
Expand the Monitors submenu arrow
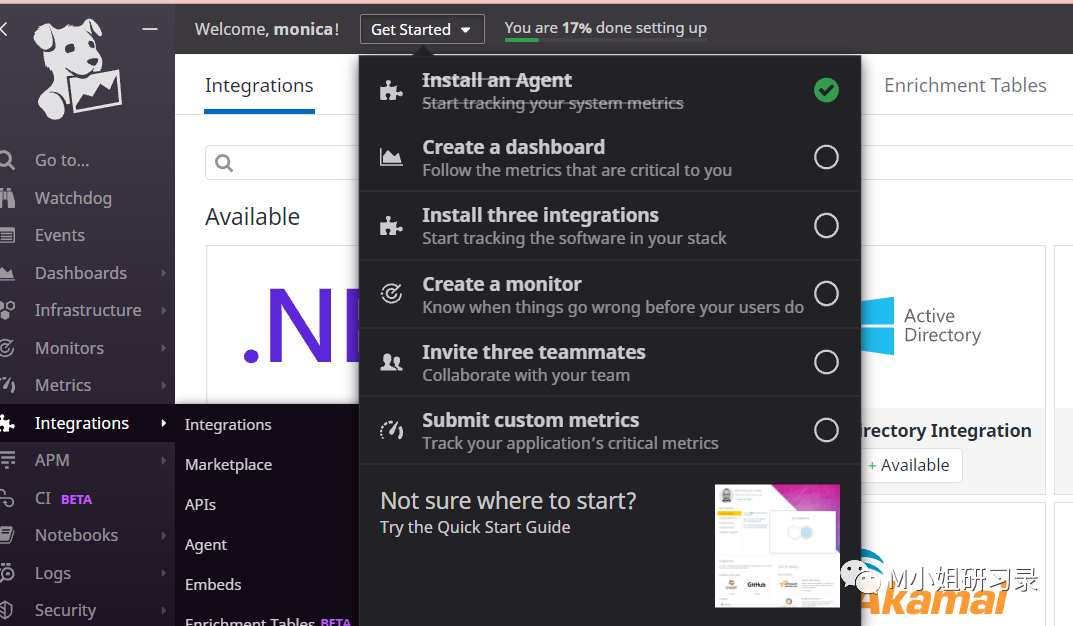point(164,348)
